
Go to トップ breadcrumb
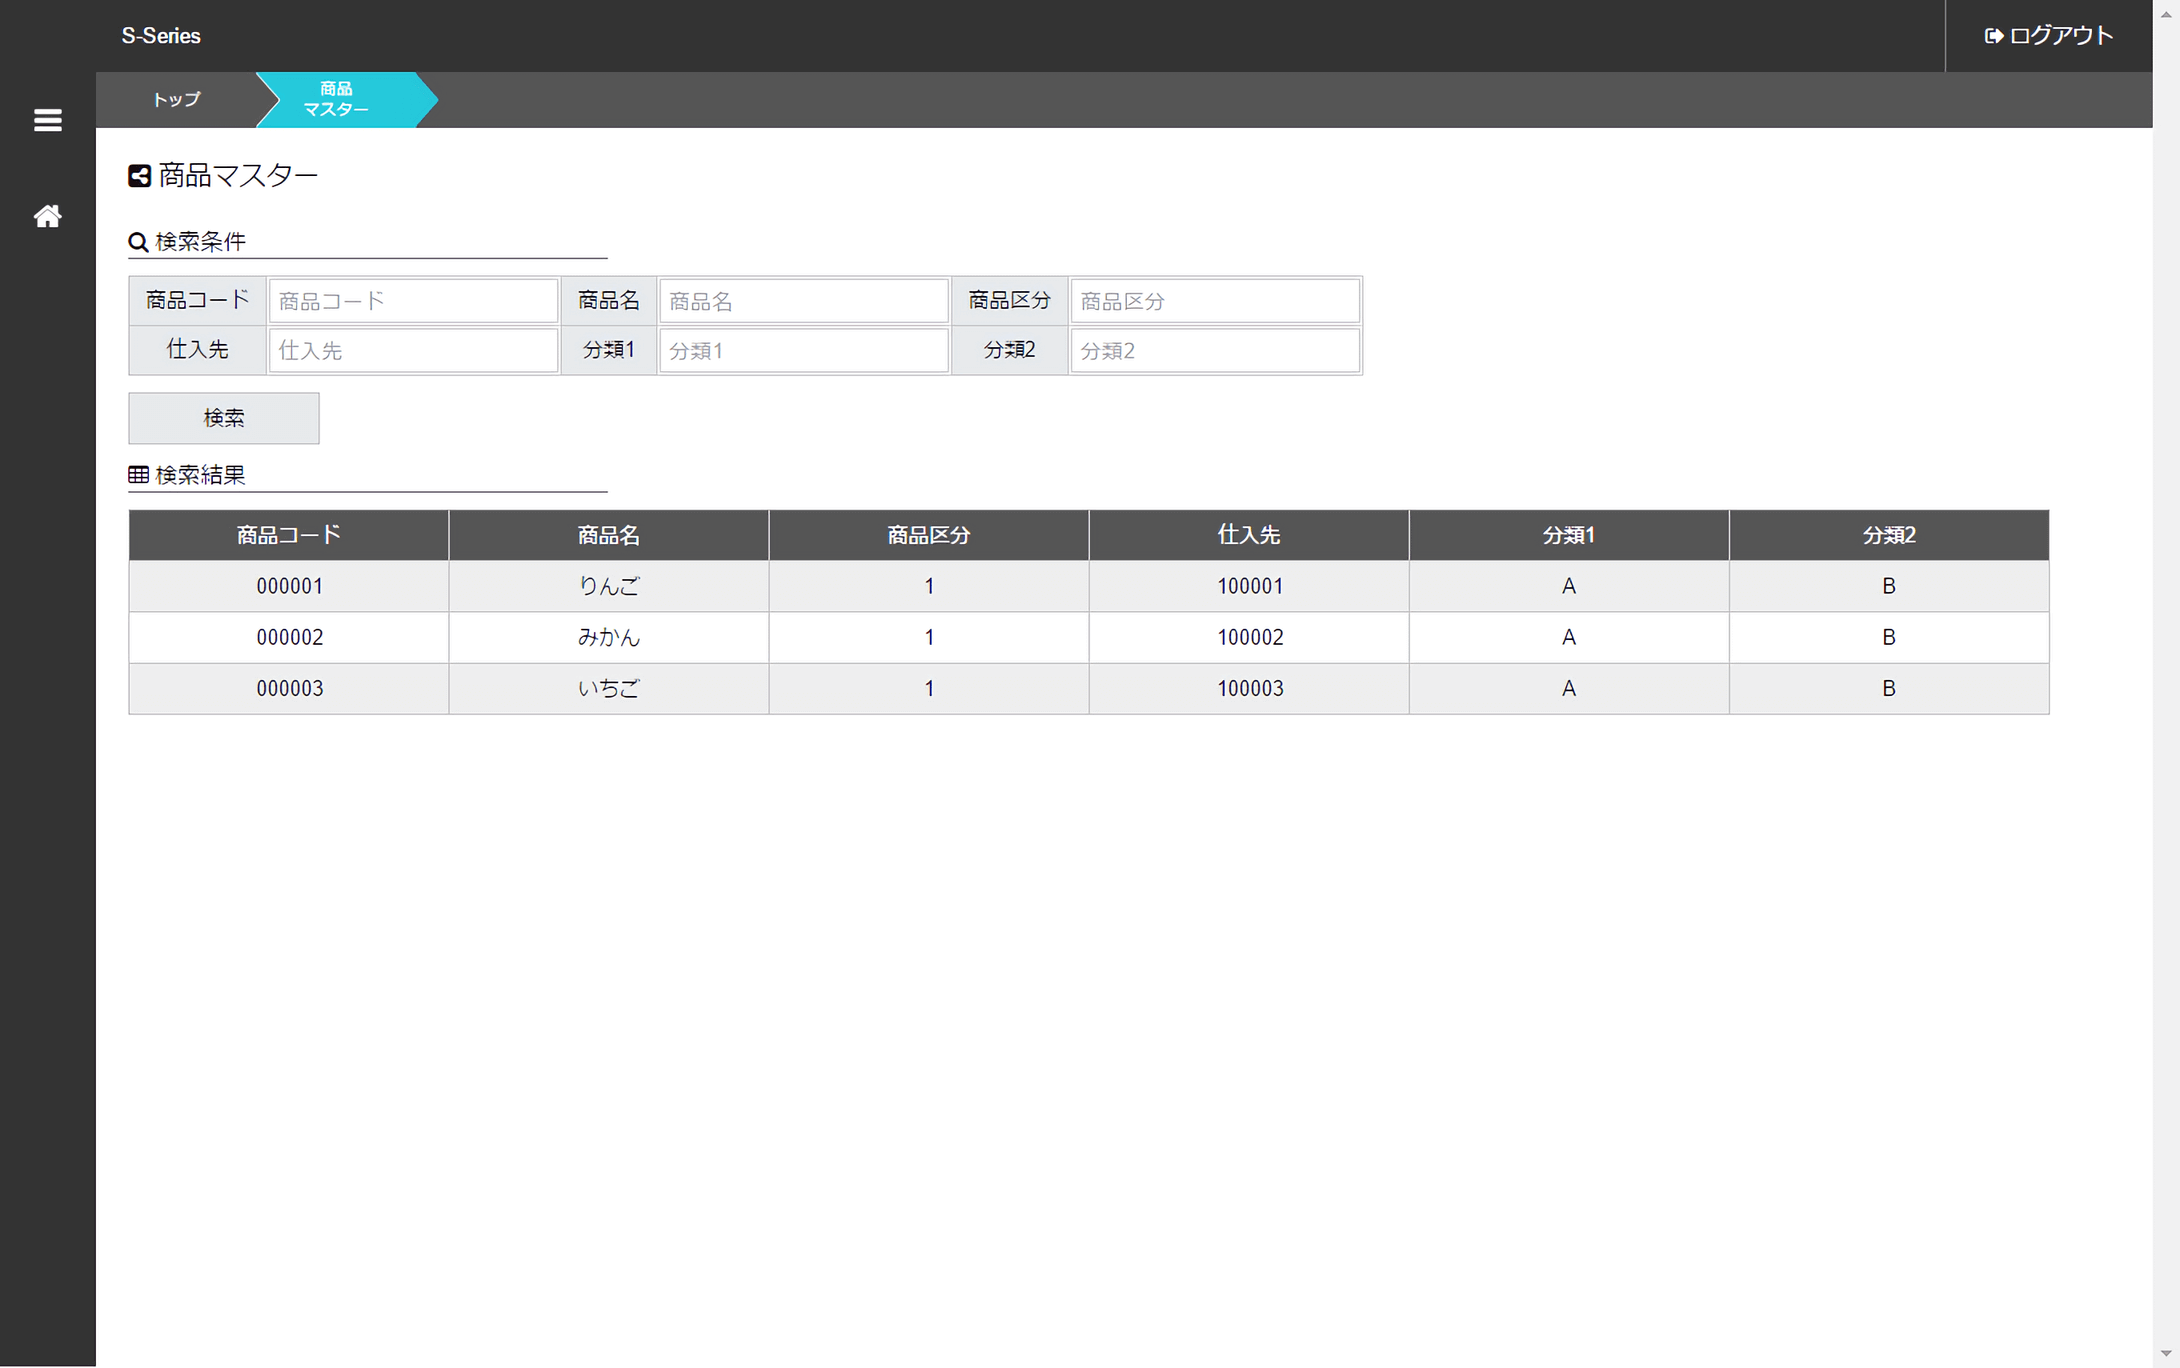[x=176, y=100]
